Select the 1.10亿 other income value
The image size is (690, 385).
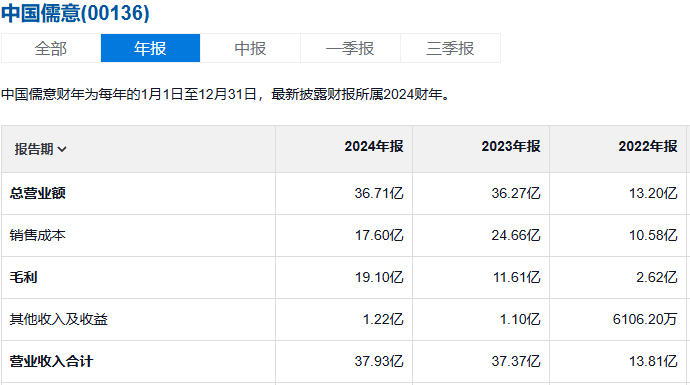coord(520,319)
